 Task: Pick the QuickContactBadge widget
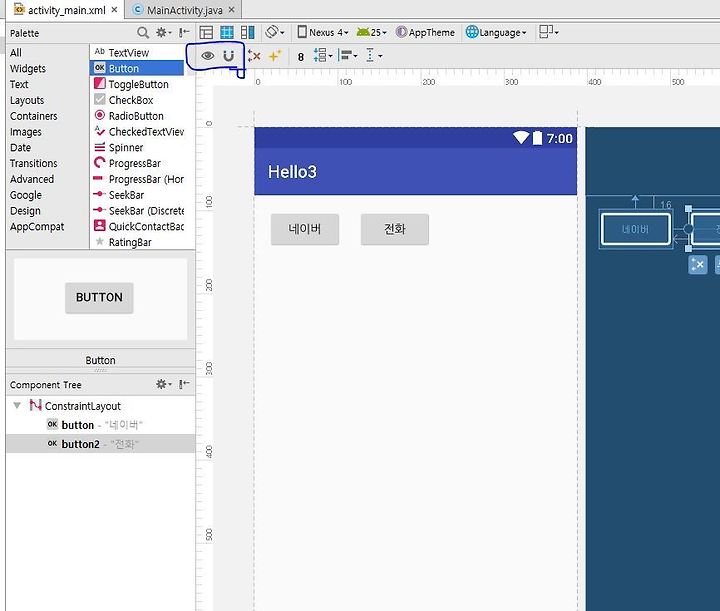(x=137, y=226)
